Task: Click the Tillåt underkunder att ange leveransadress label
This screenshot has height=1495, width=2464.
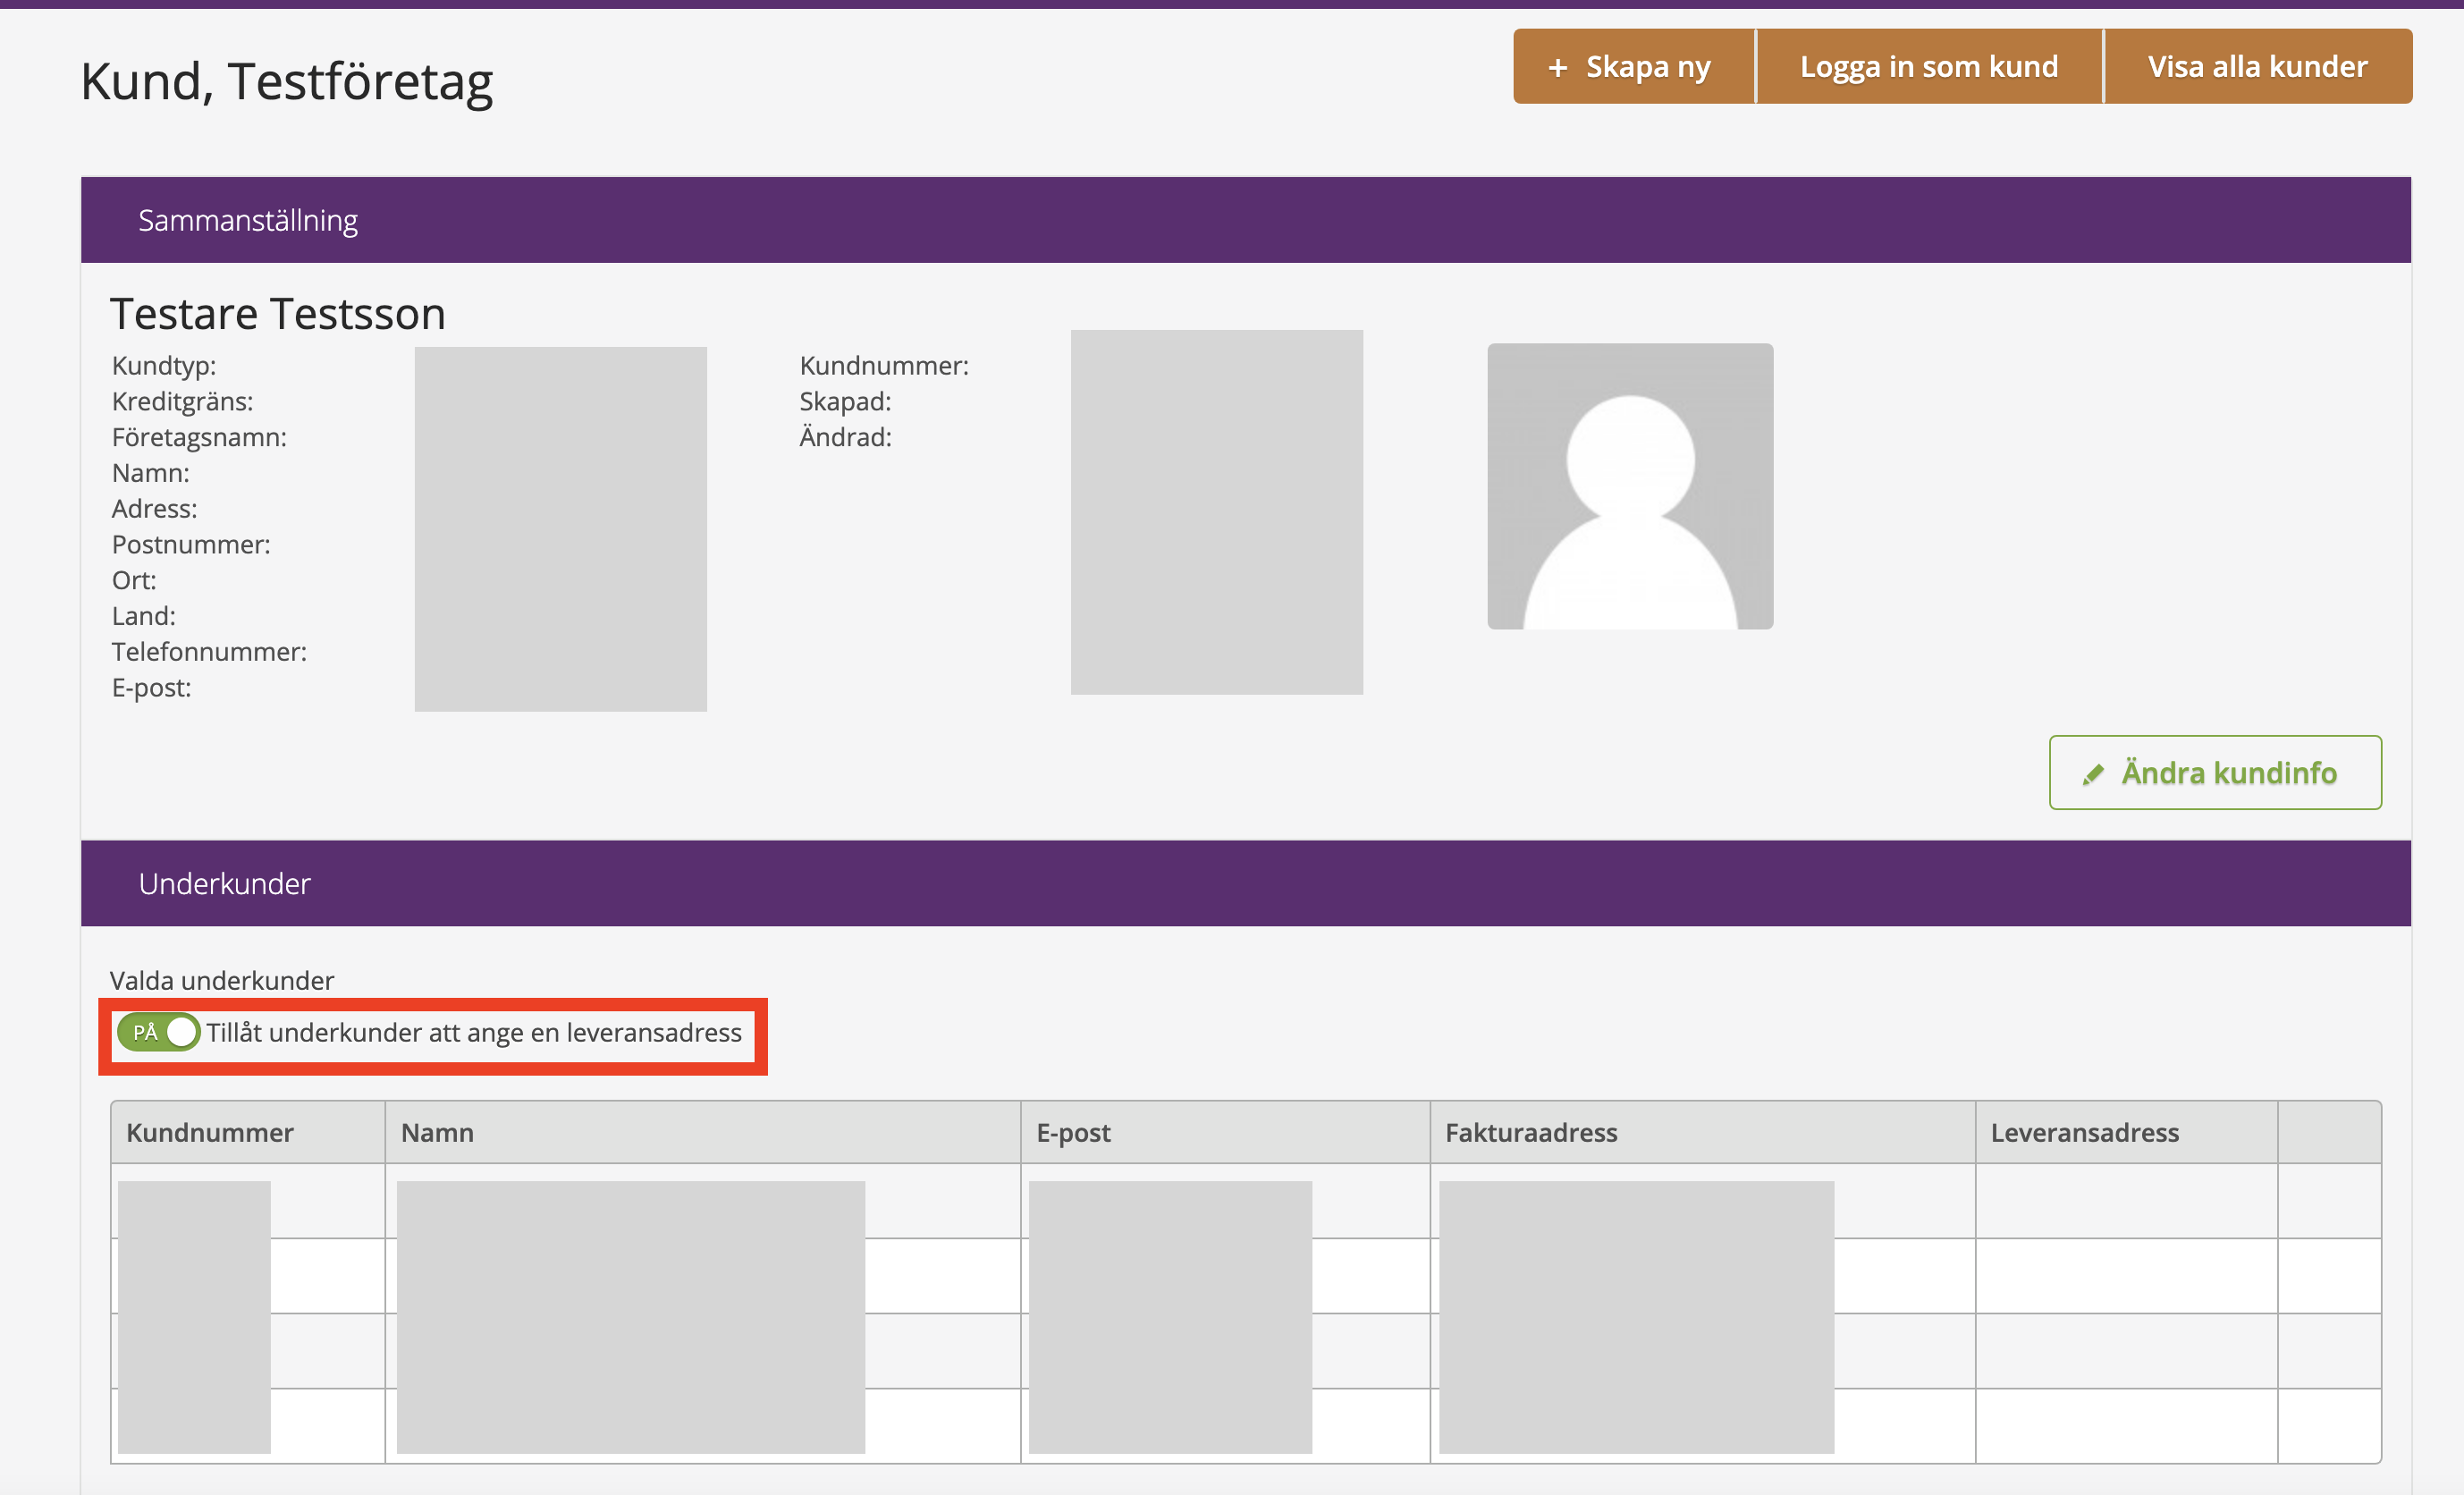Action: [474, 1032]
